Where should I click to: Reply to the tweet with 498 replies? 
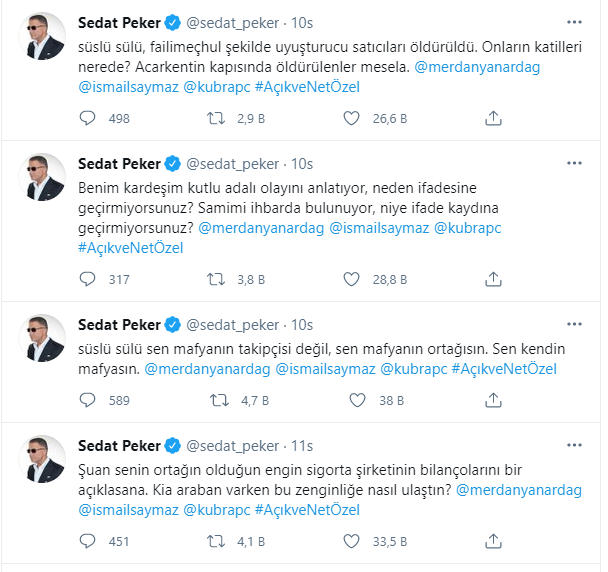[87, 118]
